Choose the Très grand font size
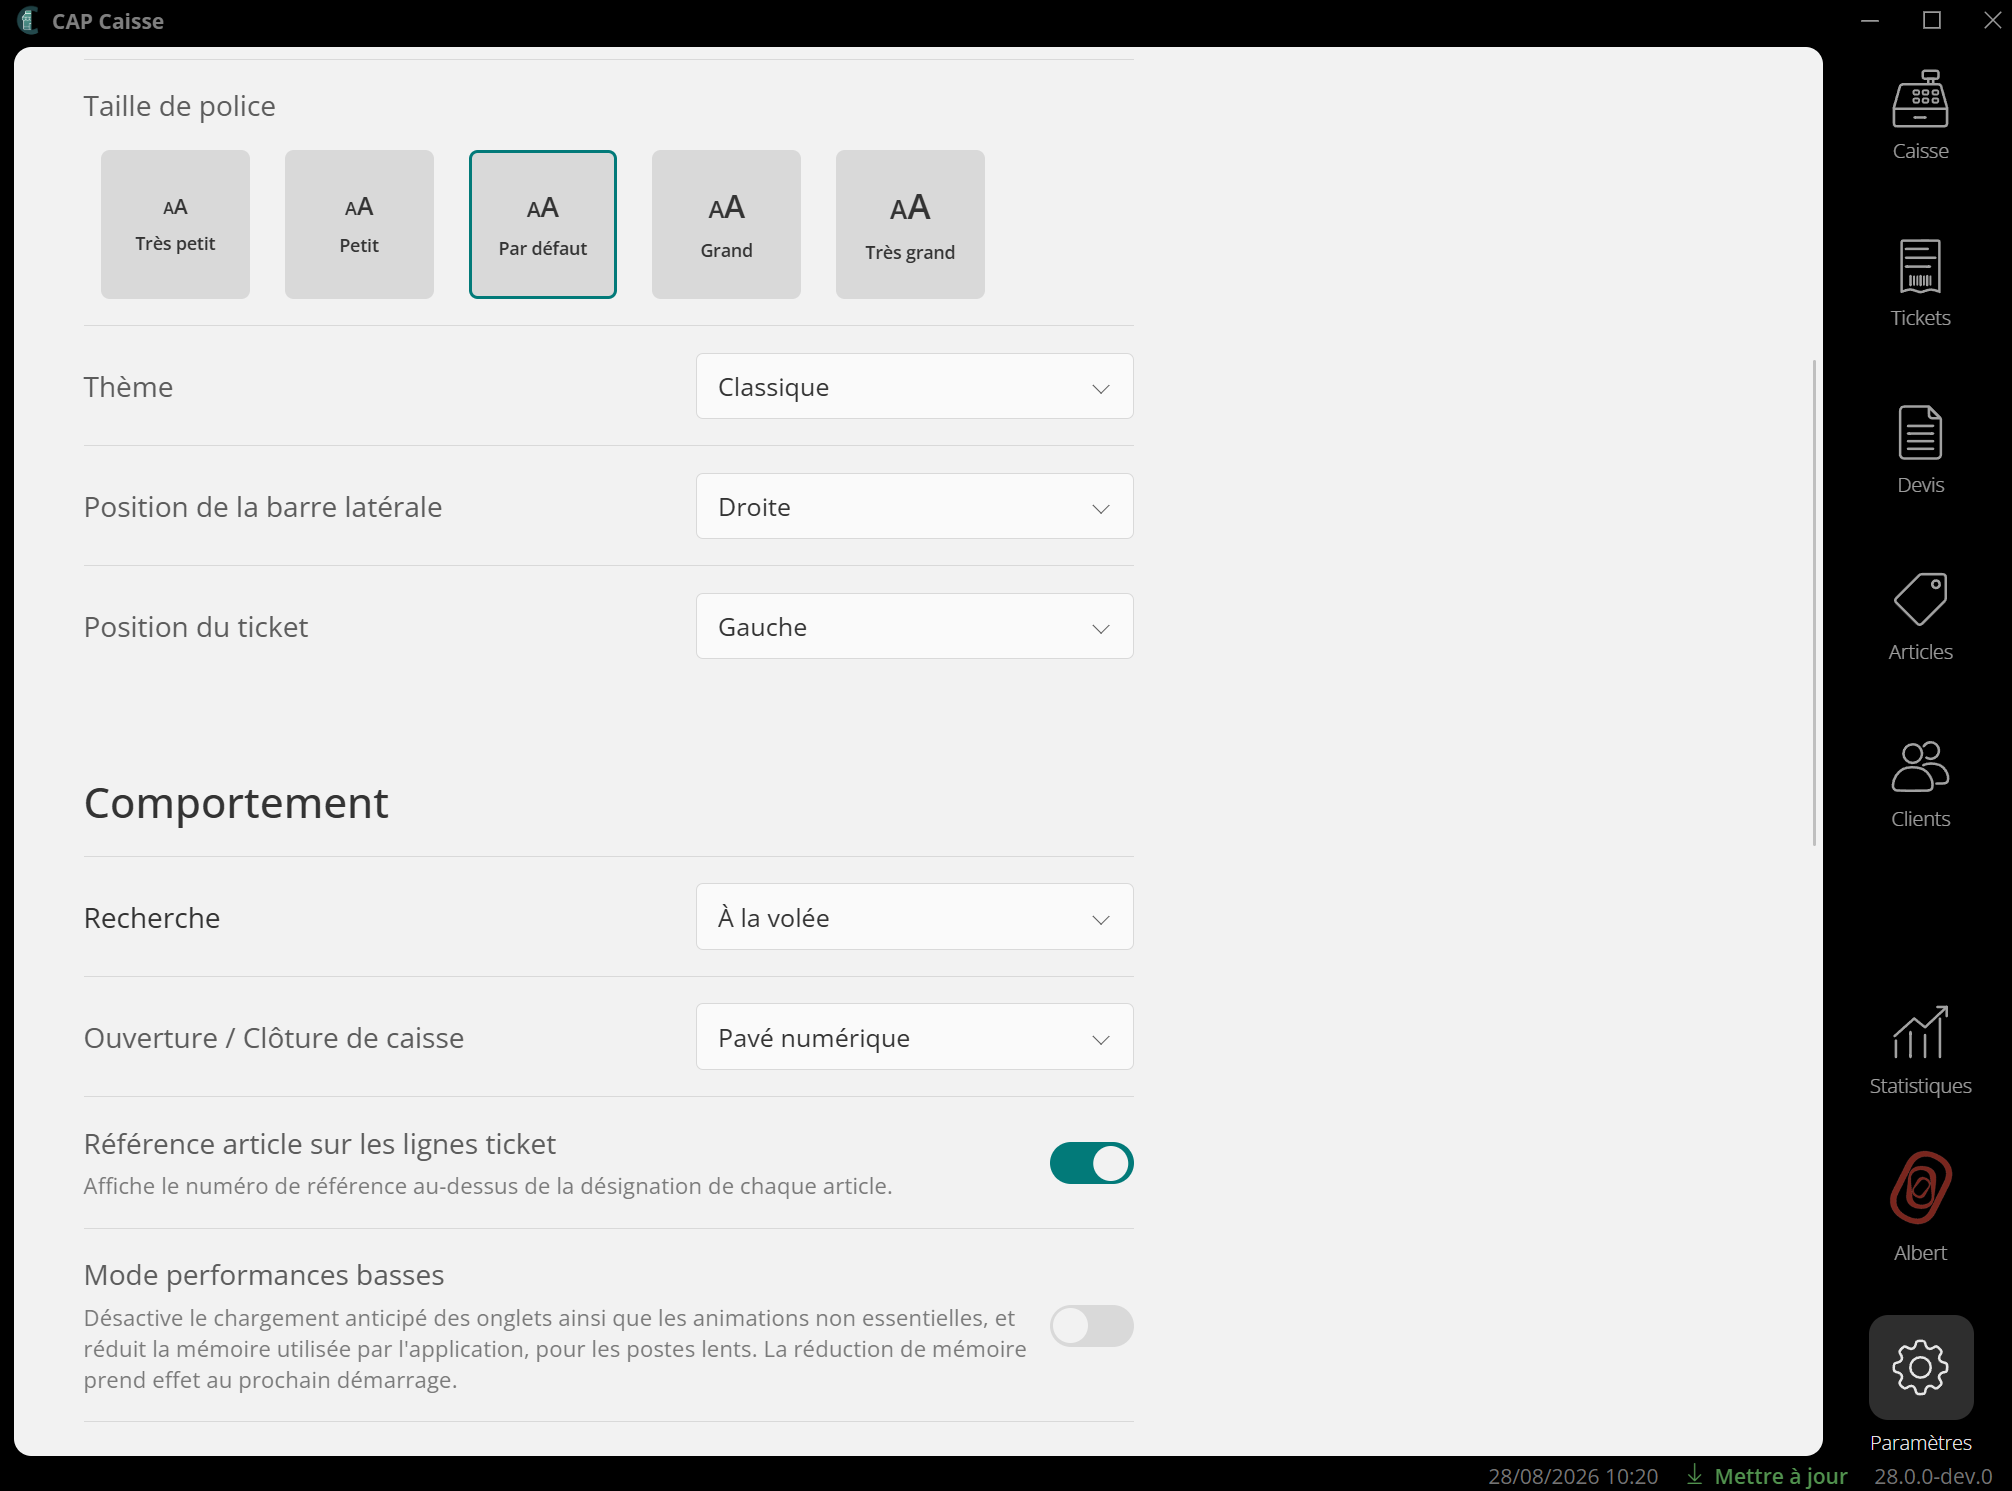 click(910, 224)
